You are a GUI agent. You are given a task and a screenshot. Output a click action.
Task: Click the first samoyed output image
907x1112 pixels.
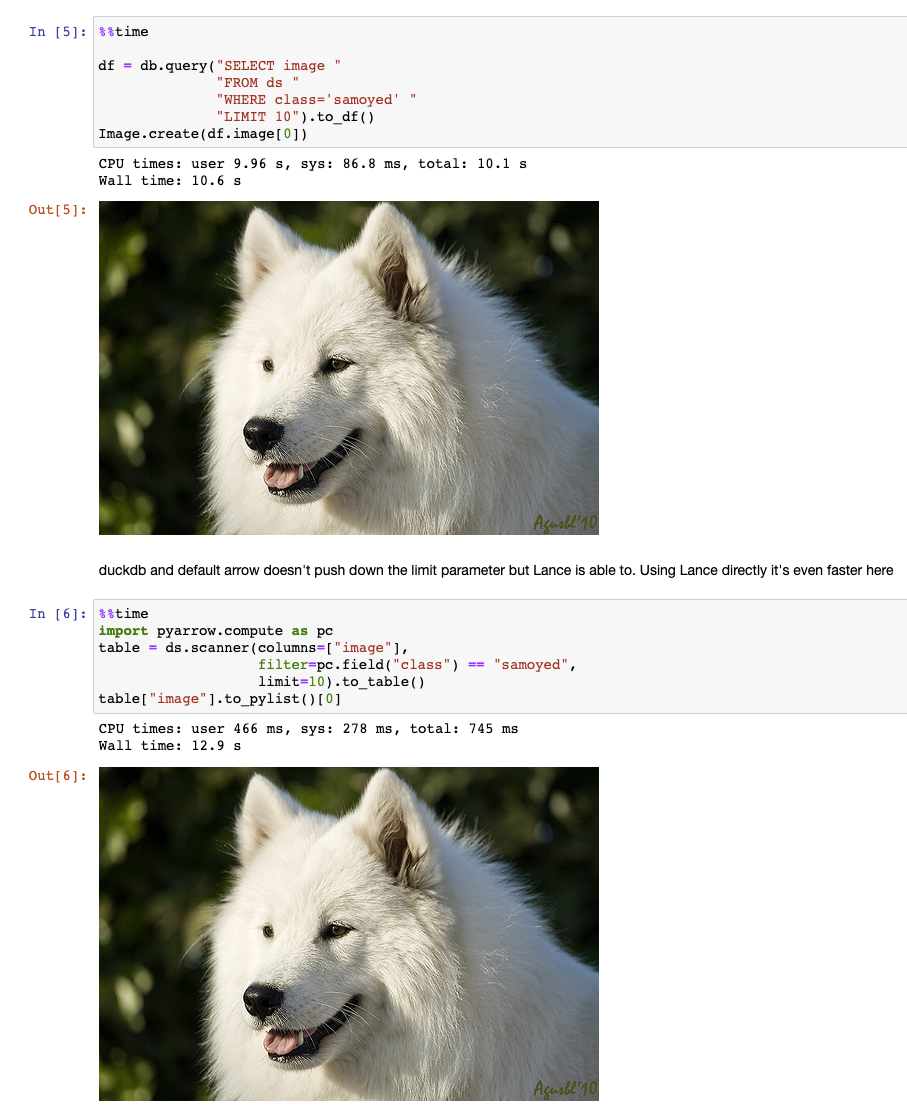(x=349, y=368)
